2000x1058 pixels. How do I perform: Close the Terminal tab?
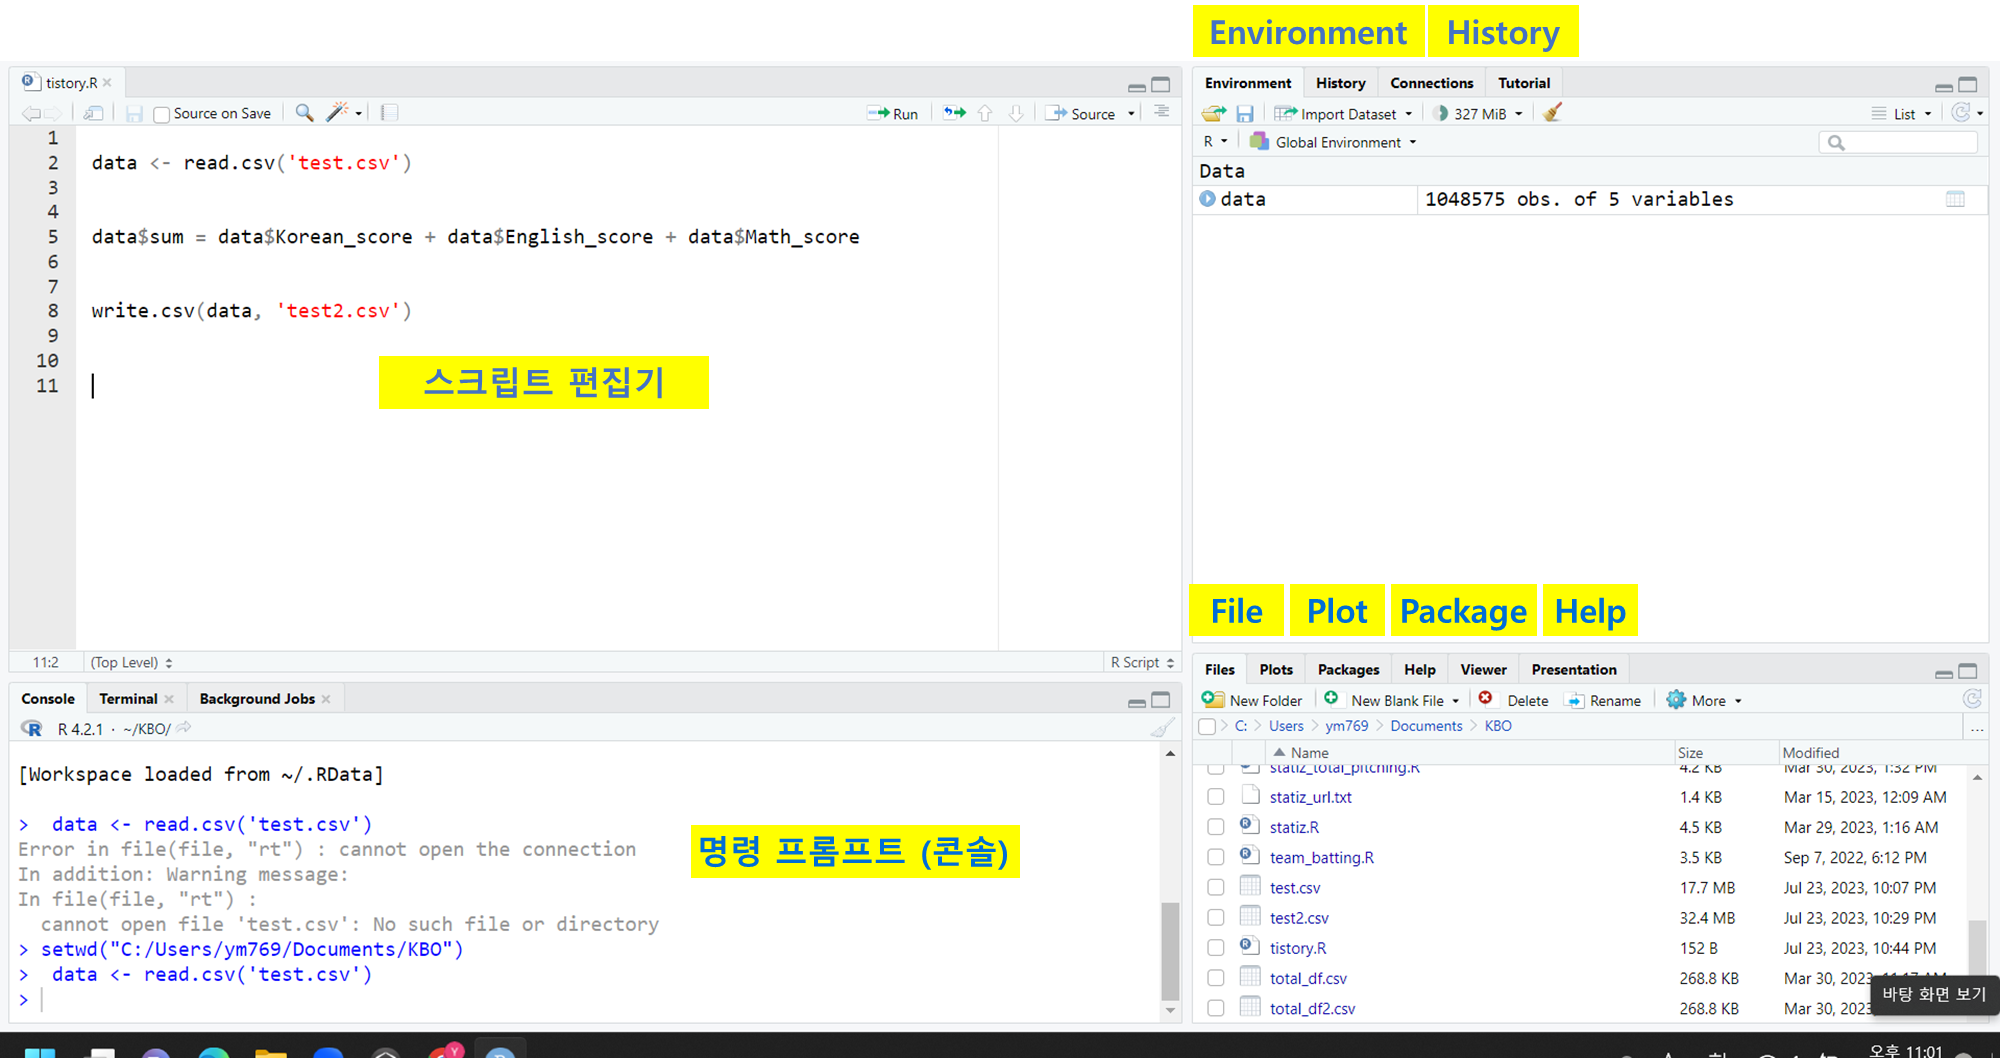click(169, 699)
